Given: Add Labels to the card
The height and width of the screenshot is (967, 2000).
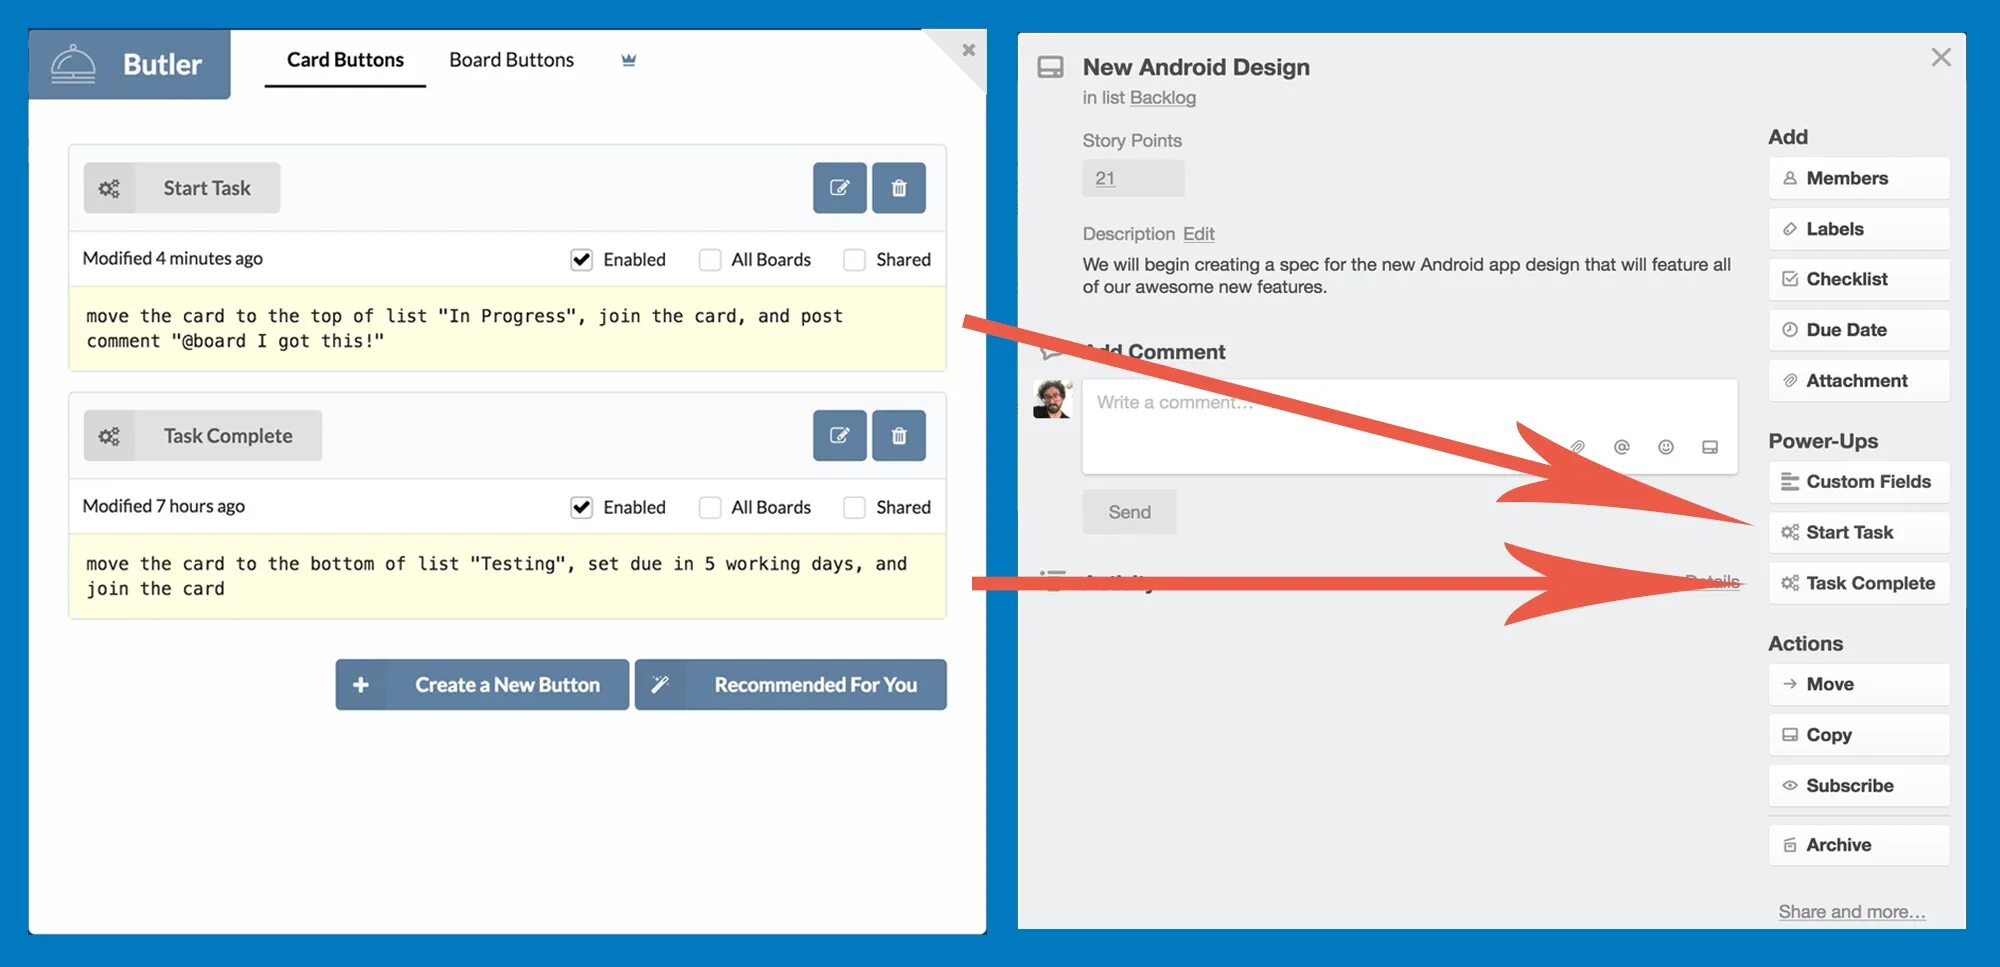Looking at the screenshot, I should pyautogui.click(x=1859, y=229).
